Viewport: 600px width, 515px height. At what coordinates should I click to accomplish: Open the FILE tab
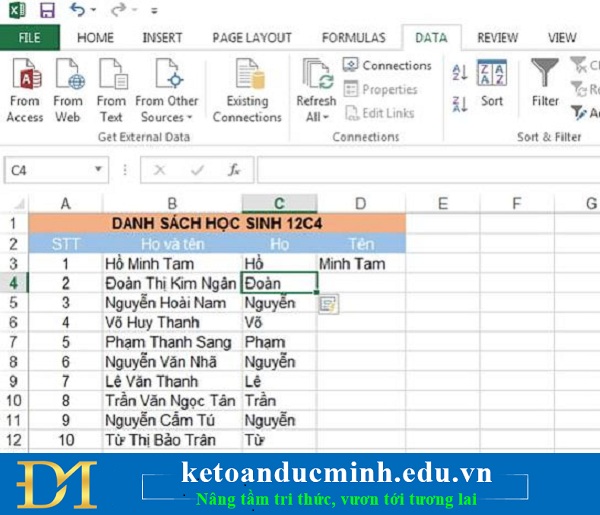click(29, 38)
